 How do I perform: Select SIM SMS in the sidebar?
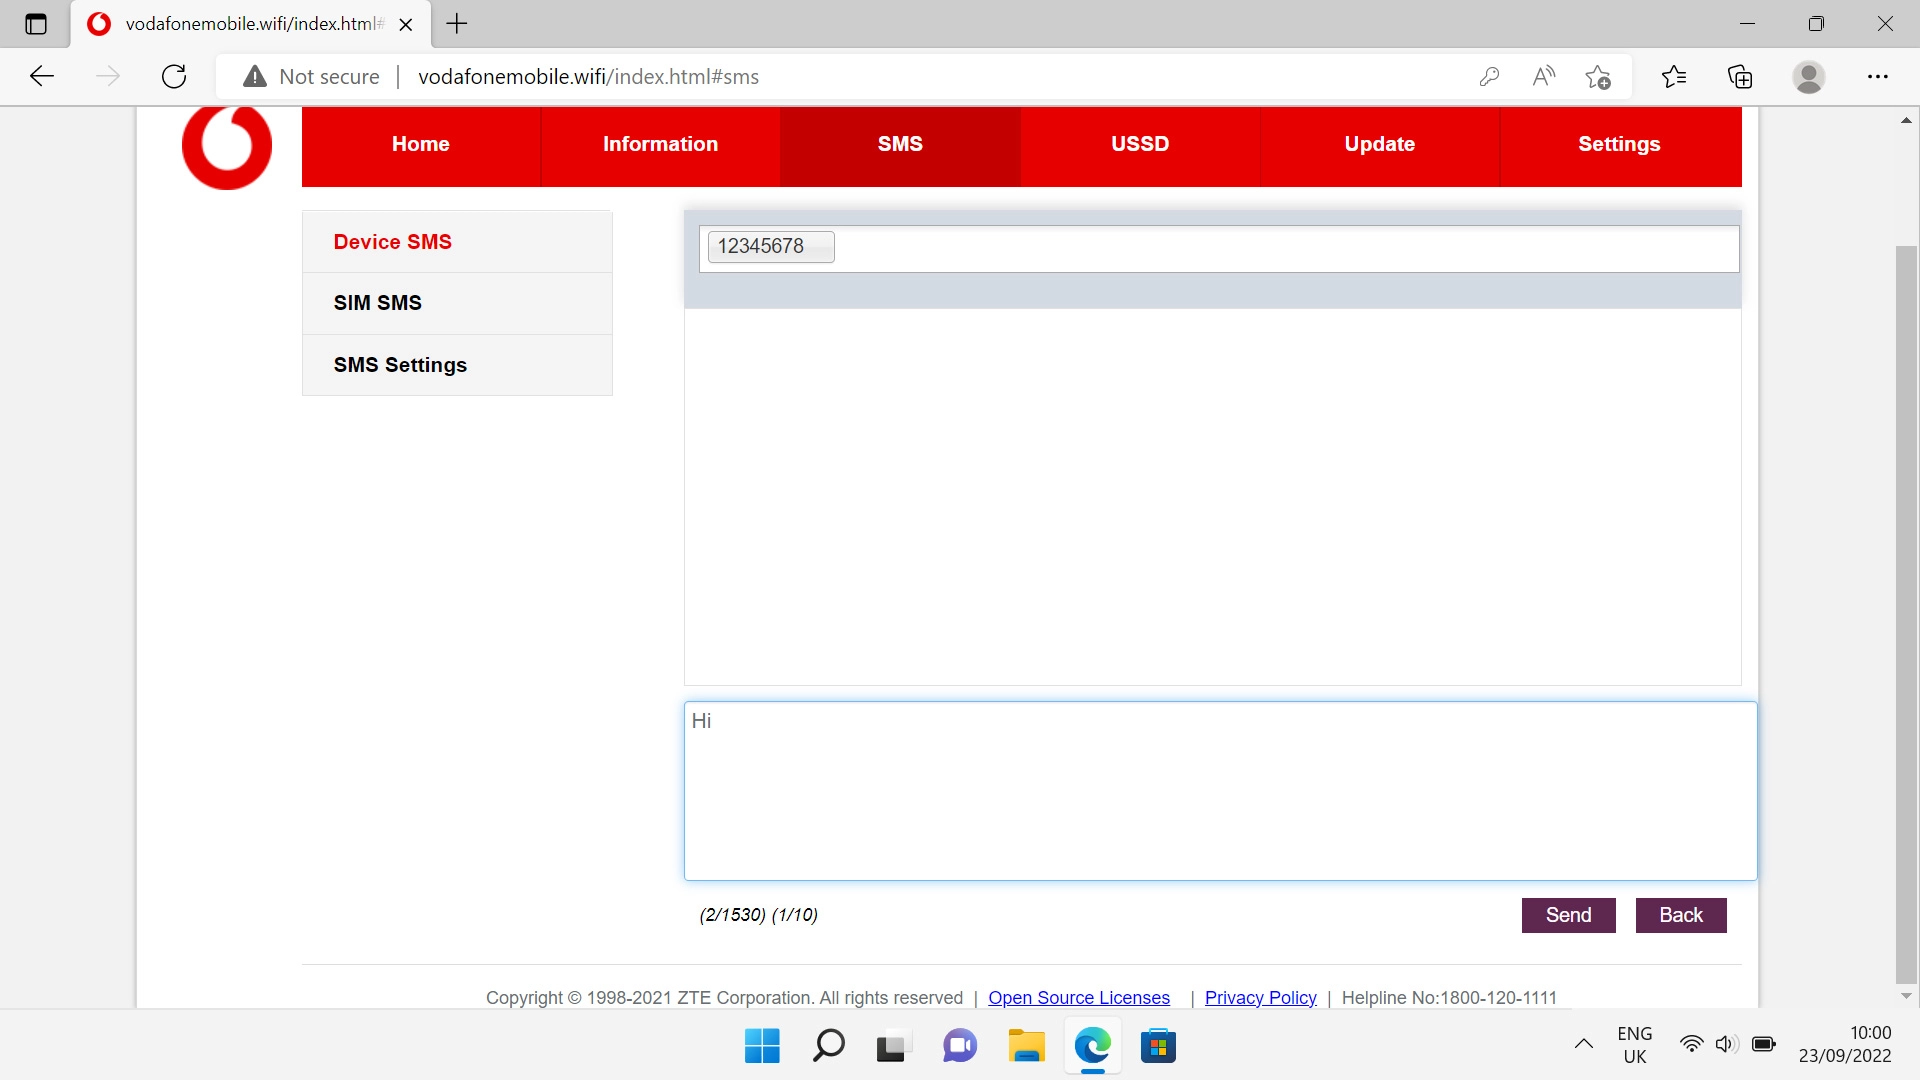[457, 303]
